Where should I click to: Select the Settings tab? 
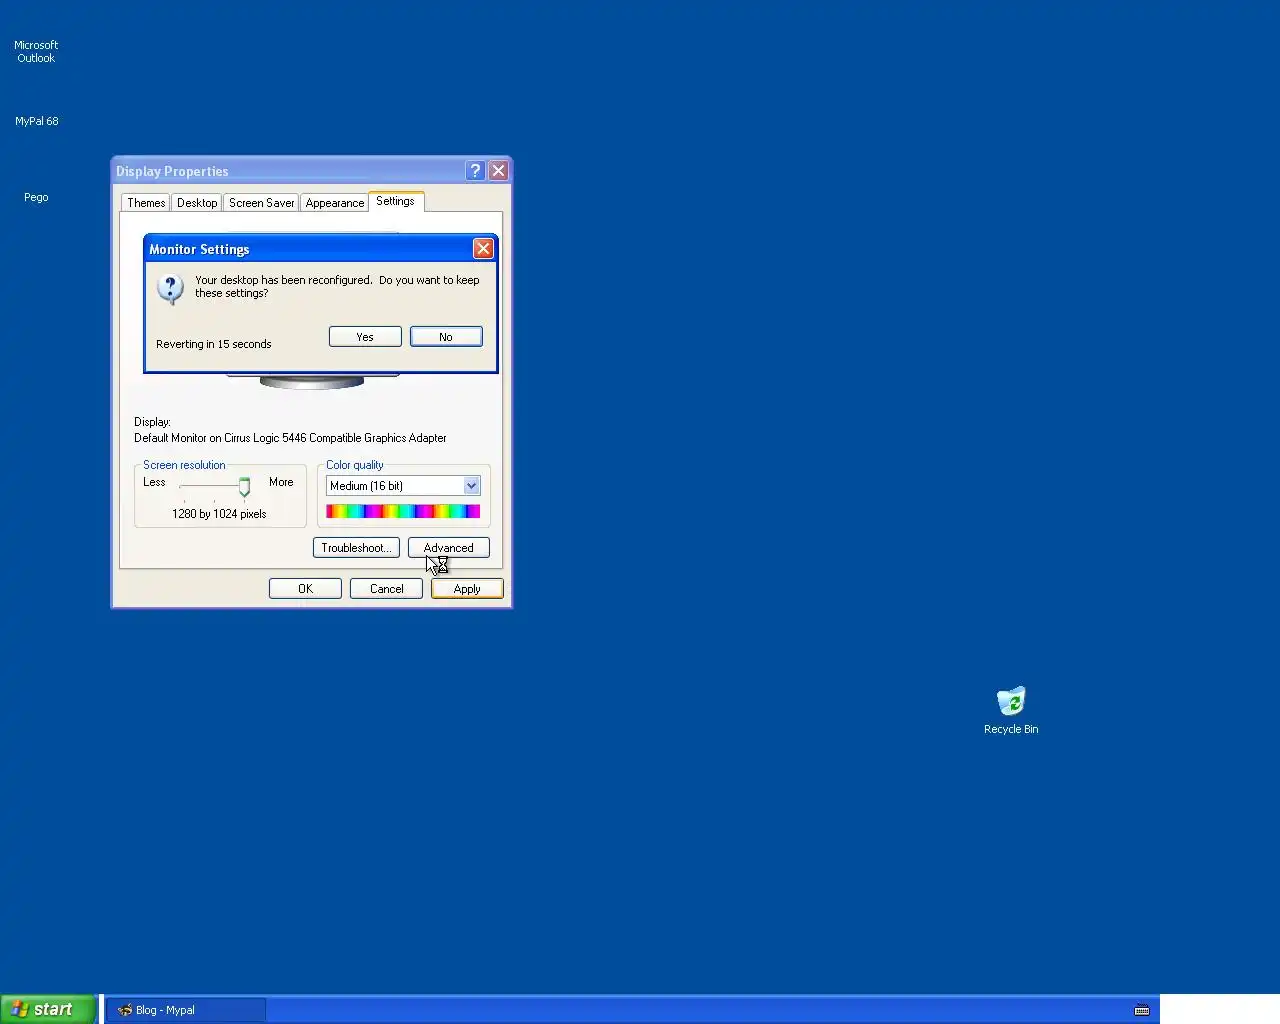tap(396, 201)
